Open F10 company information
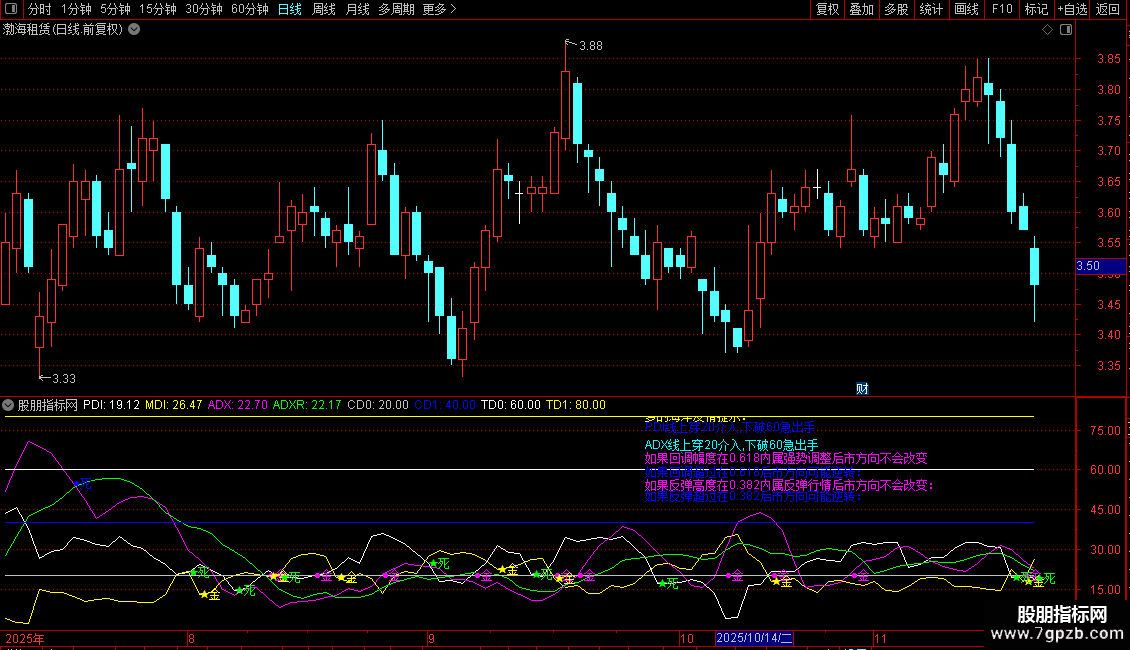Image resolution: width=1130 pixels, height=650 pixels. (1001, 10)
